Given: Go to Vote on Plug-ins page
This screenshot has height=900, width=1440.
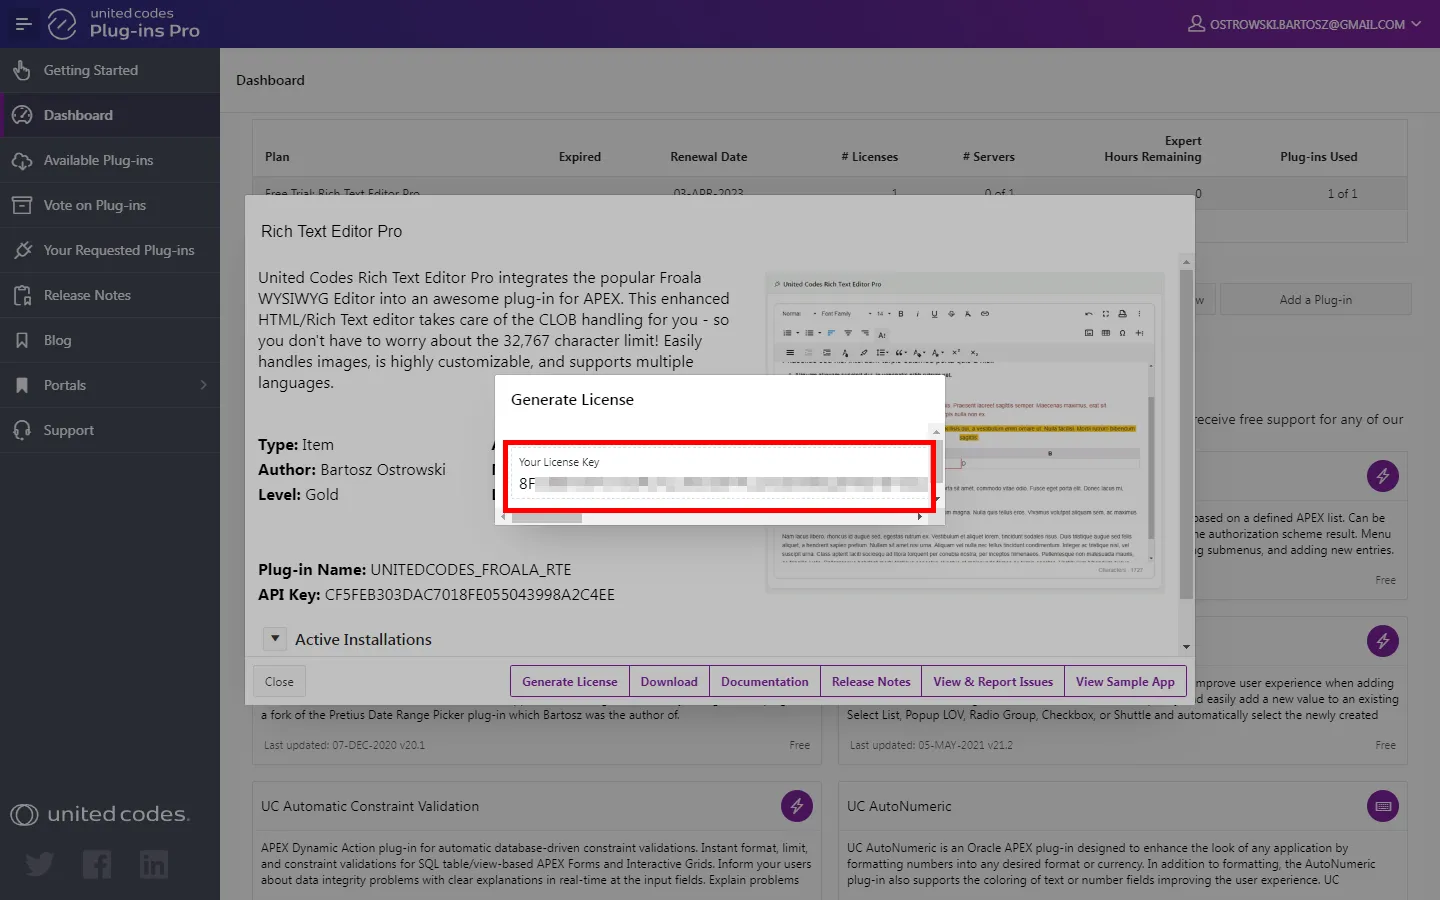Looking at the screenshot, I should tap(94, 205).
